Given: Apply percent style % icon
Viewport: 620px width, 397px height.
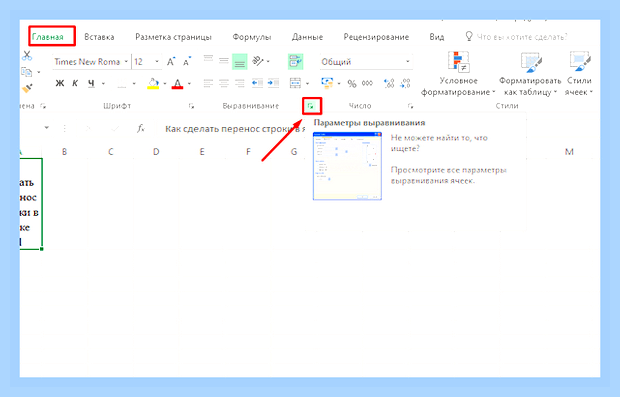Looking at the screenshot, I should [x=352, y=83].
